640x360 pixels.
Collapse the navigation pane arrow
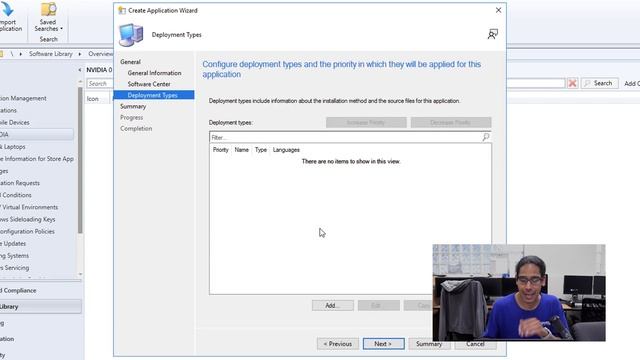pos(80,70)
